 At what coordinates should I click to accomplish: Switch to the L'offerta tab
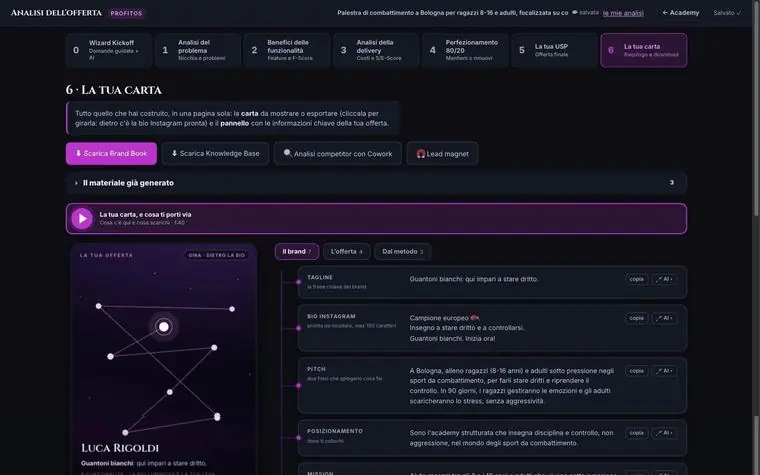pos(347,252)
